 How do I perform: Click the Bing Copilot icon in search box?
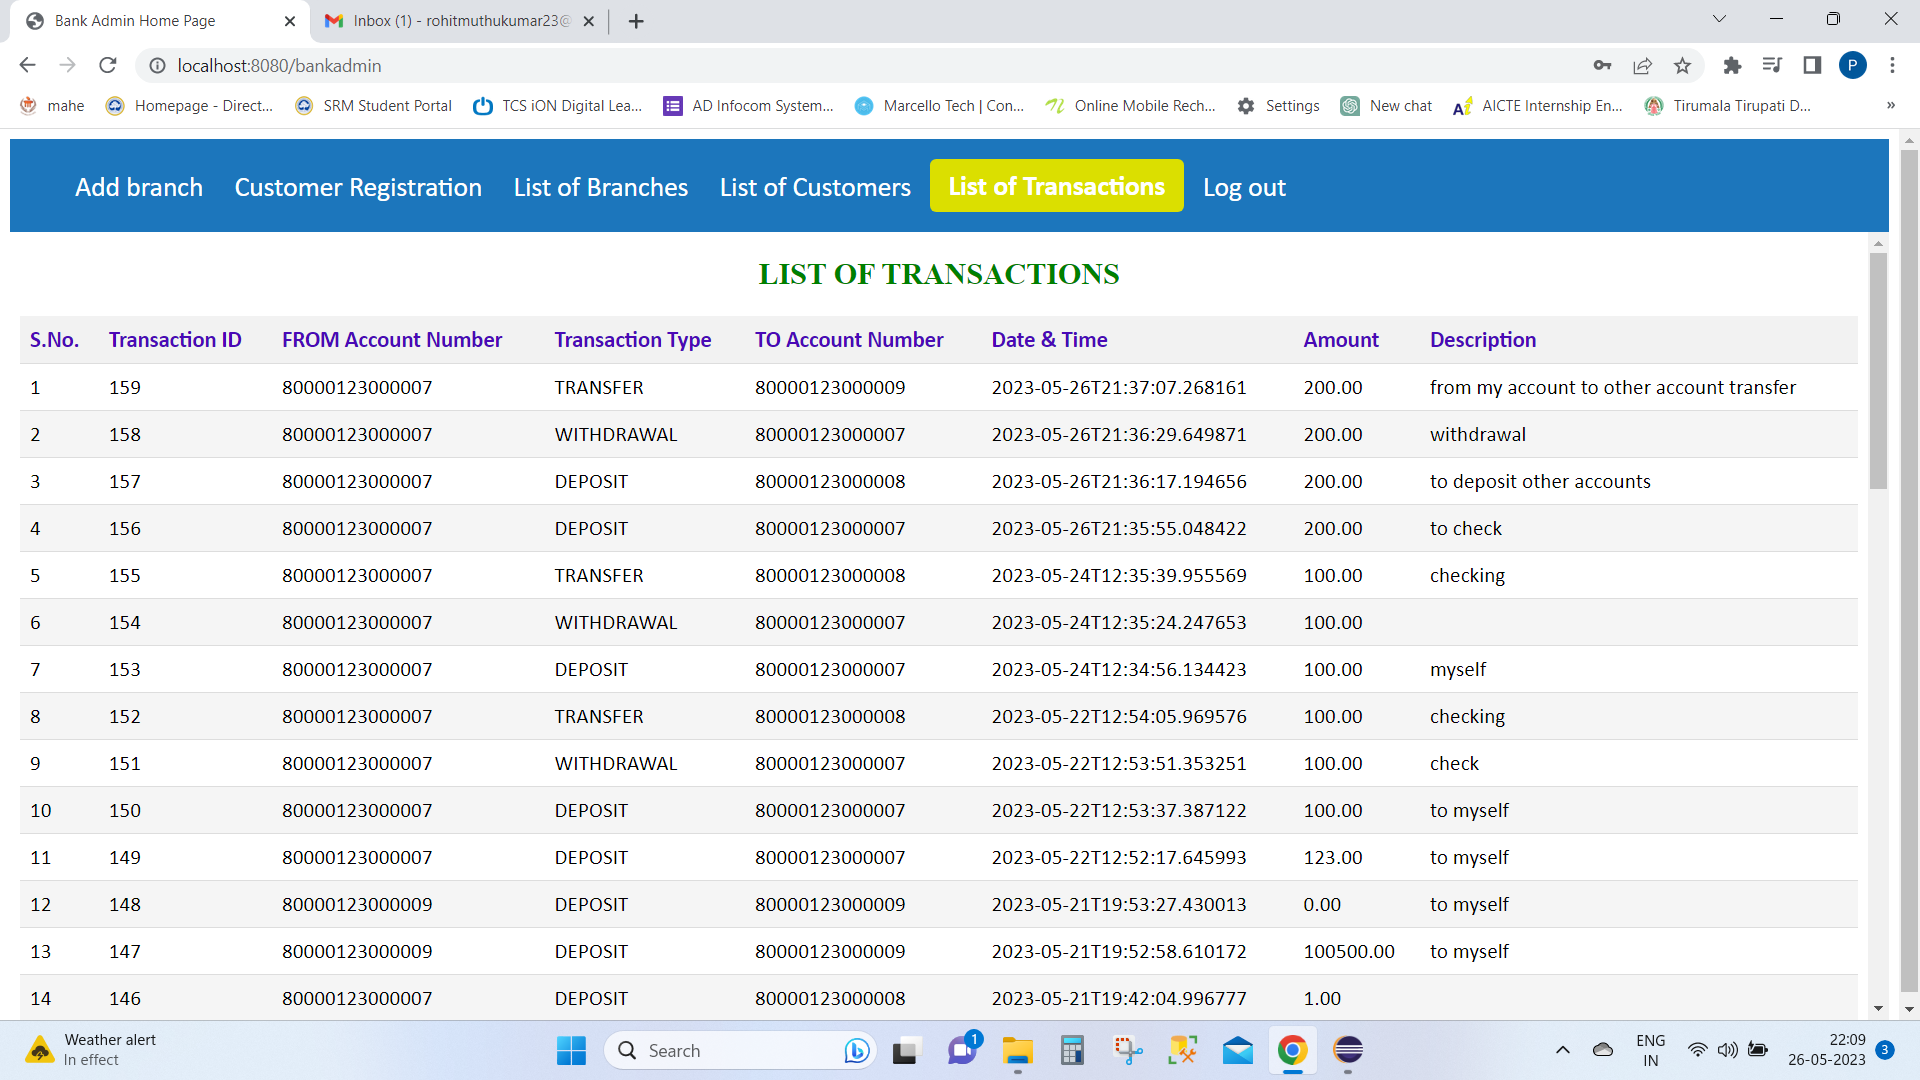coord(857,1050)
